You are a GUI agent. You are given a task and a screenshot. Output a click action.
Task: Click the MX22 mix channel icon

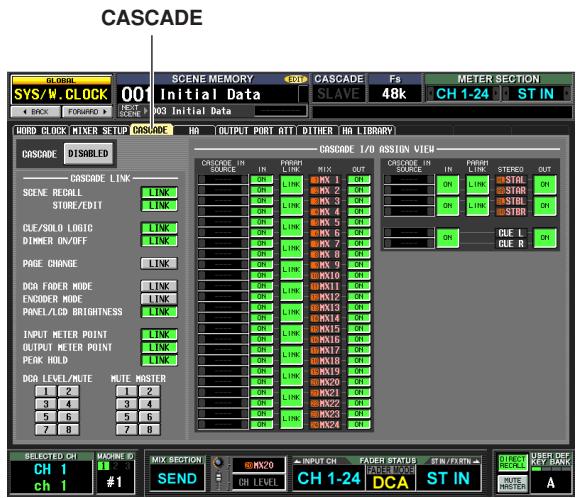315,404
